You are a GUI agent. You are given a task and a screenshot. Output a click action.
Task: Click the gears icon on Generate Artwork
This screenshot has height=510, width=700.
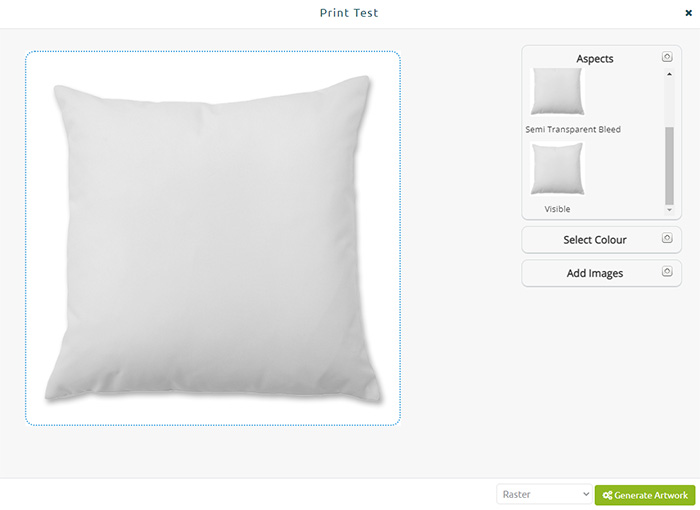click(607, 495)
